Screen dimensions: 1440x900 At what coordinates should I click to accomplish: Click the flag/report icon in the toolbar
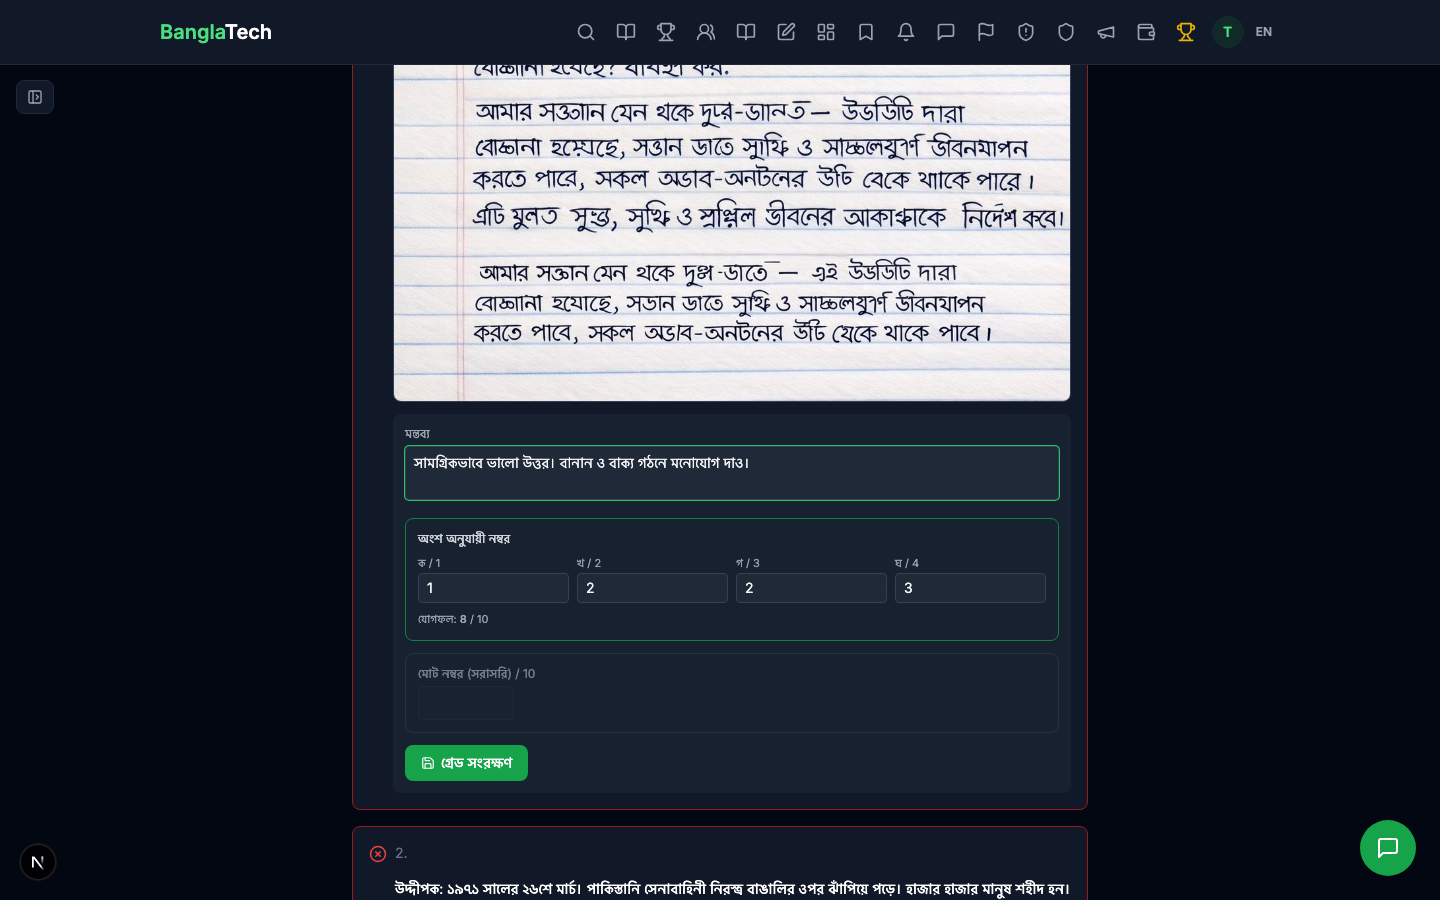point(986,32)
